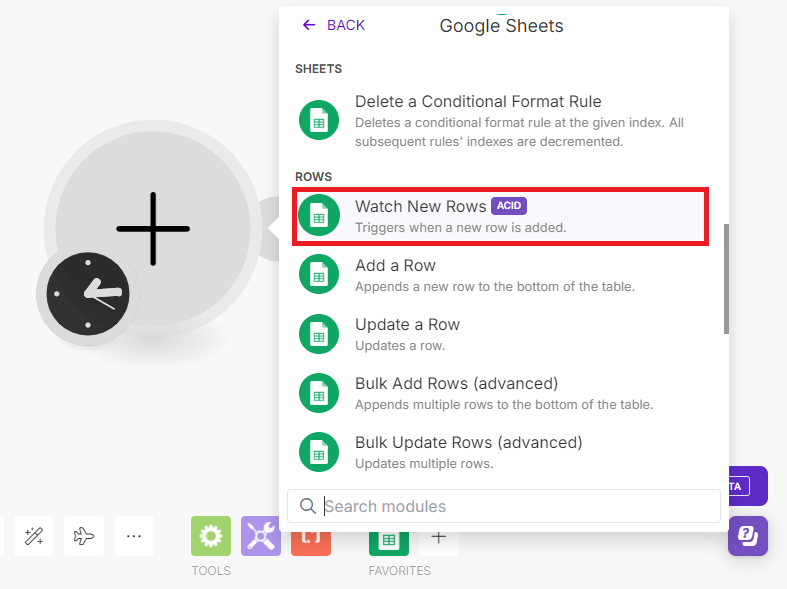Add a favorite with plus button
The width and height of the screenshot is (787, 589).
click(x=439, y=543)
